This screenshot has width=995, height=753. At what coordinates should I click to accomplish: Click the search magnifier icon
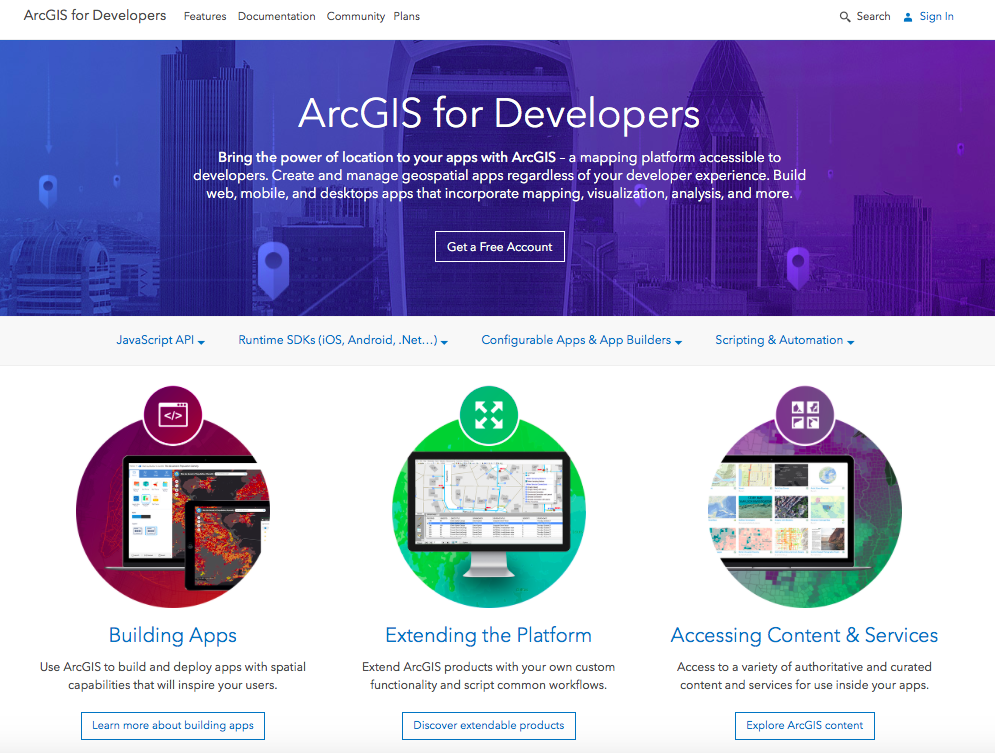(x=845, y=16)
